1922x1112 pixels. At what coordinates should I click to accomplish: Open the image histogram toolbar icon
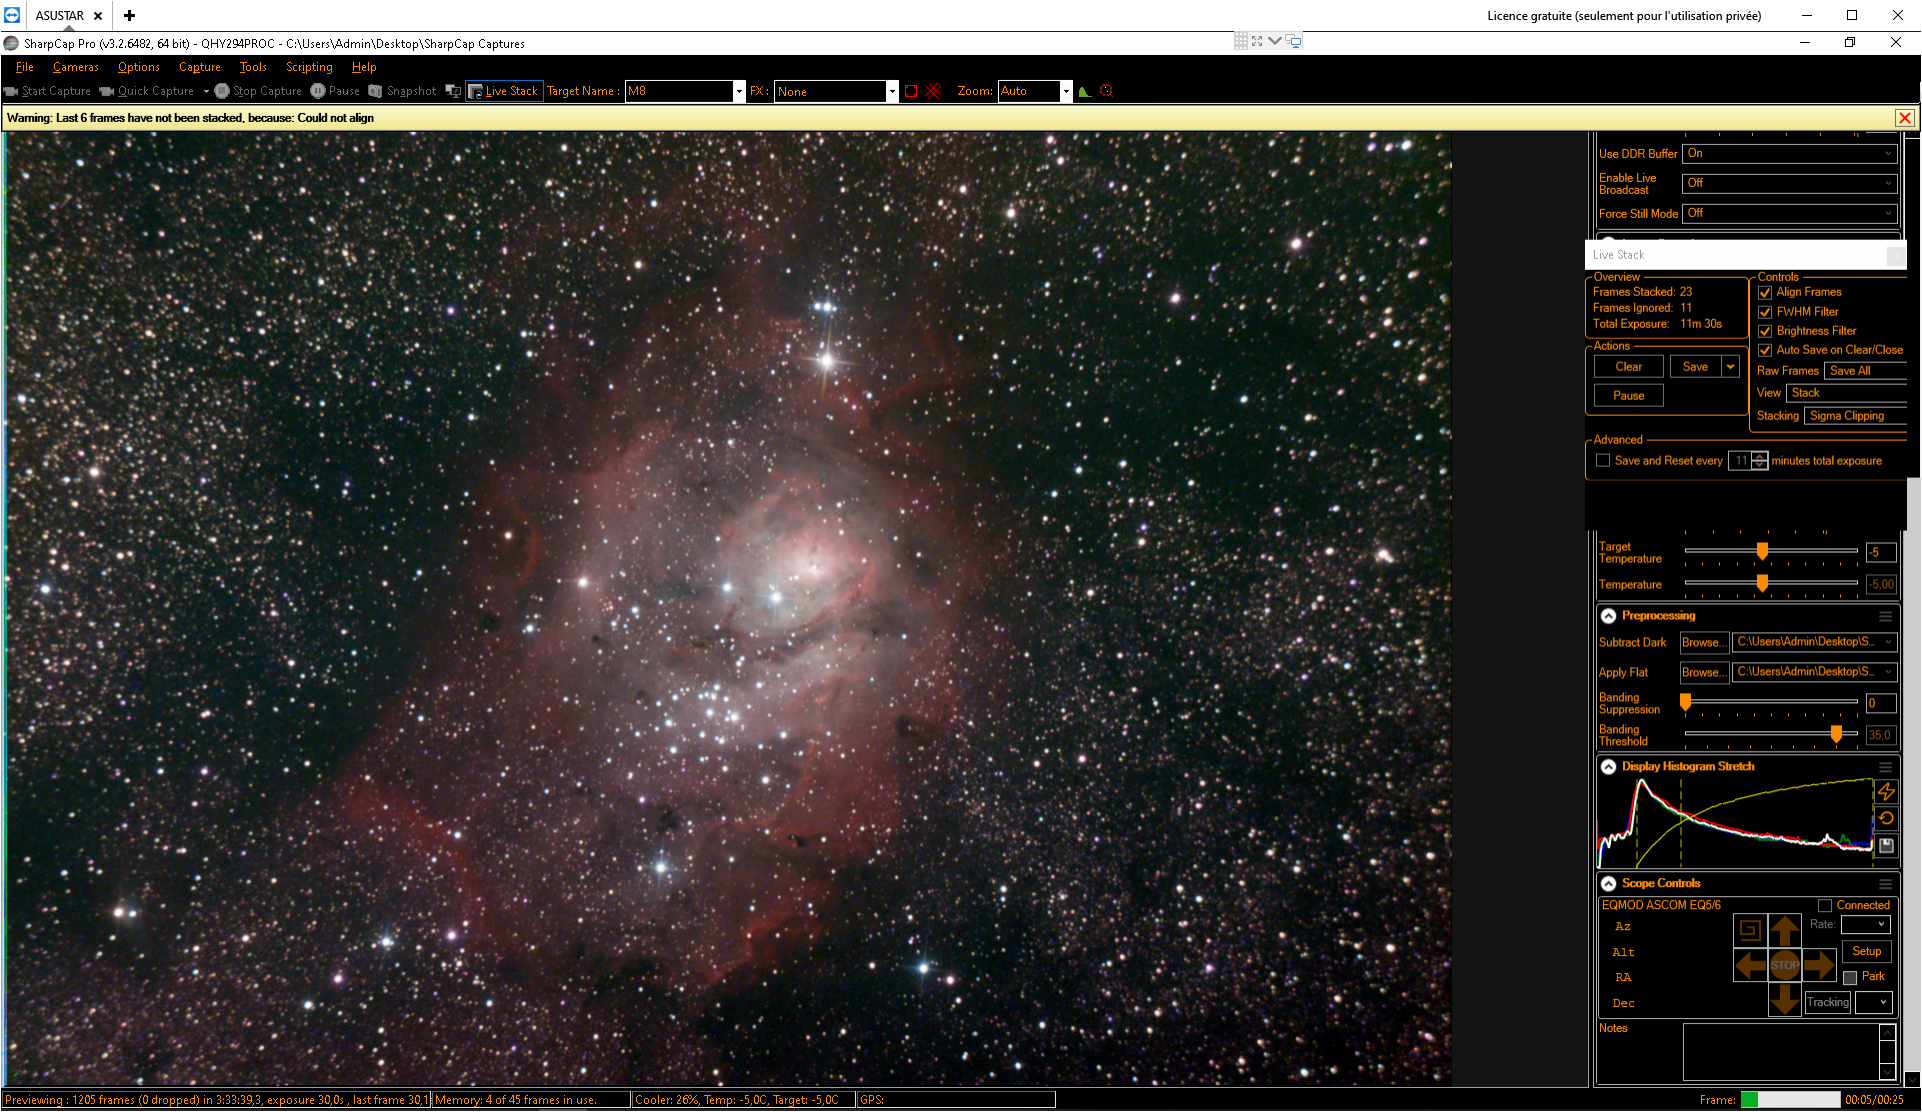[1084, 91]
